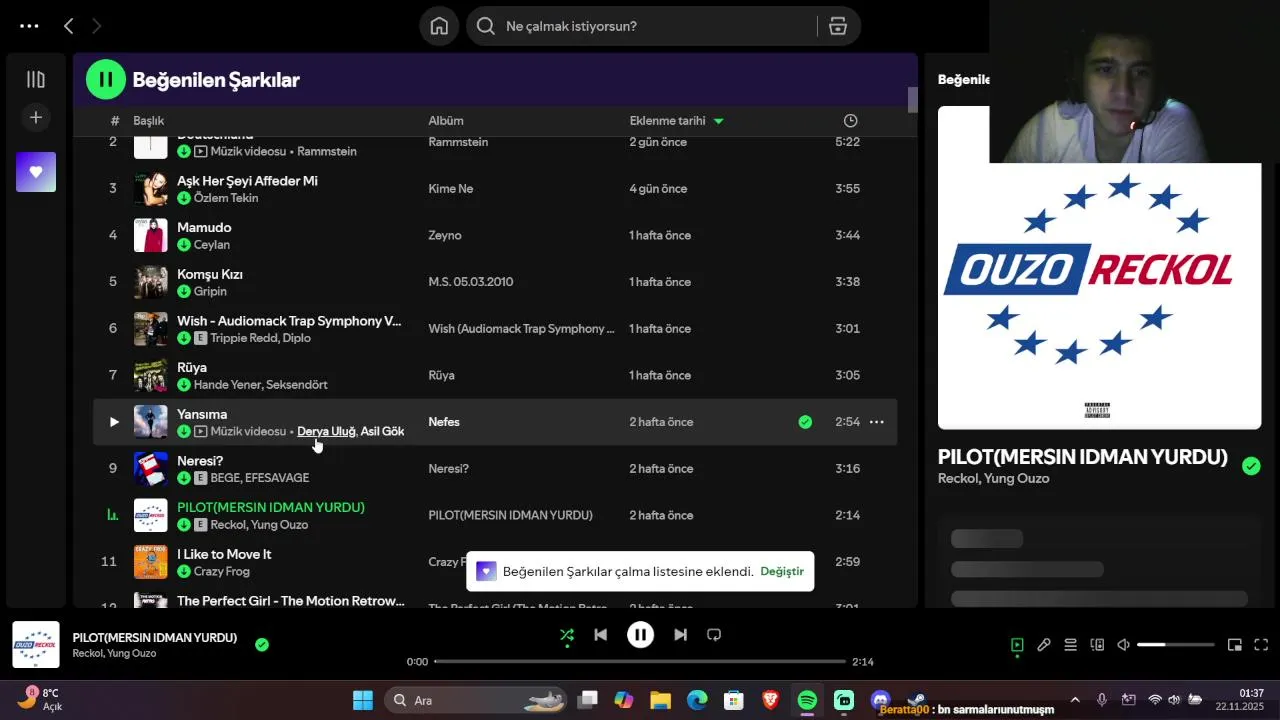Select the Mamudo track title

[204, 228]
